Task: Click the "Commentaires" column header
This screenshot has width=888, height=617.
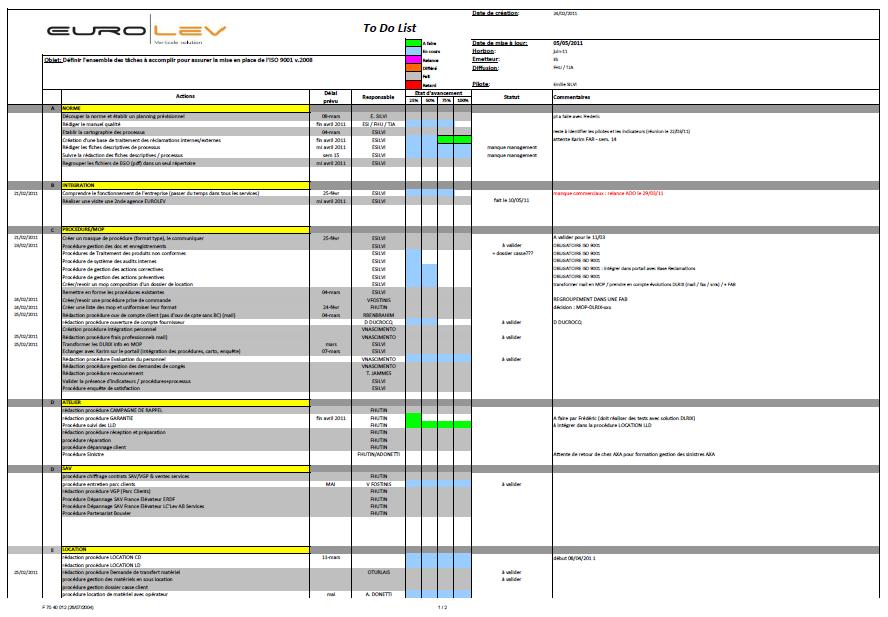Action: pos(571,97)
